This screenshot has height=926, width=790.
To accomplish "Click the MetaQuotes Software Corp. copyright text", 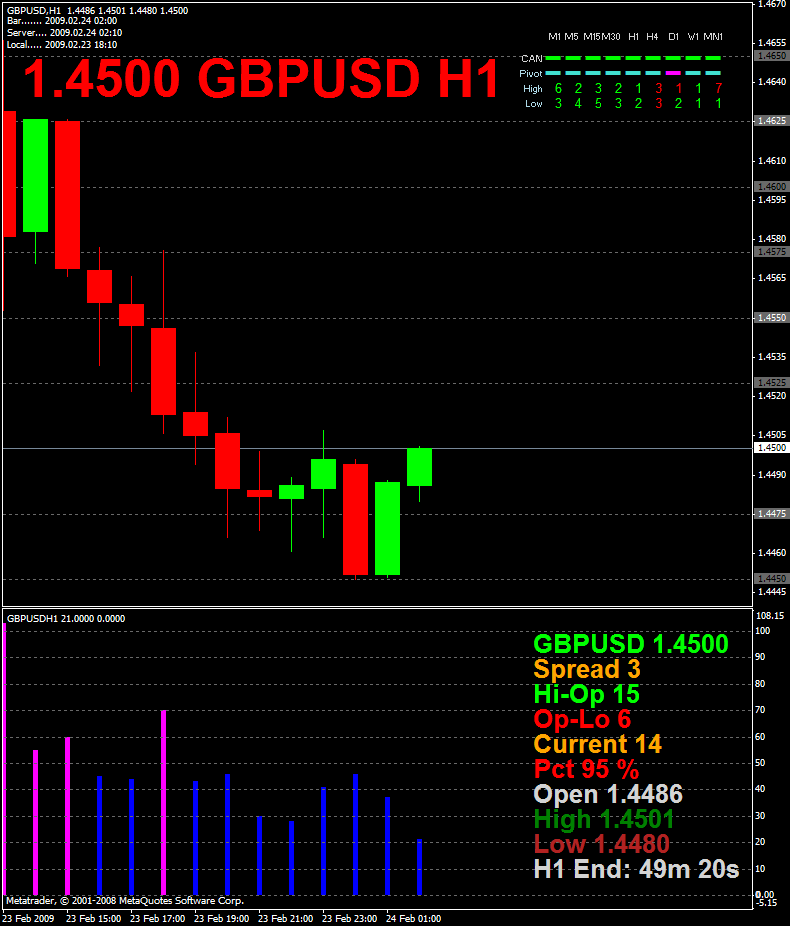I will pos(125,901).
